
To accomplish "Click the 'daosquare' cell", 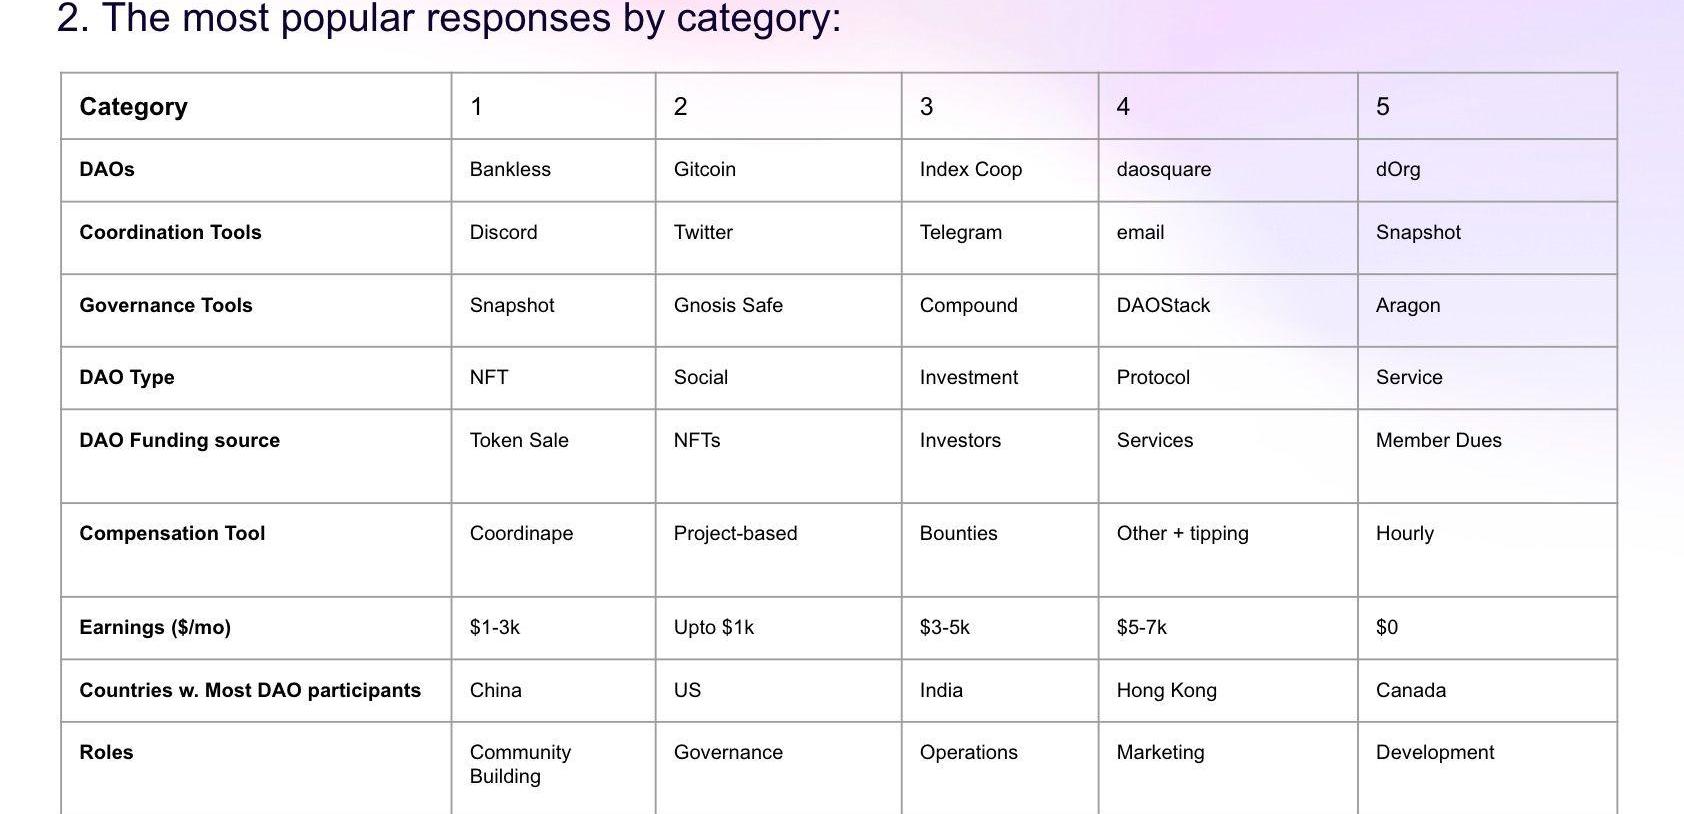I will [x=1228, y=170].
